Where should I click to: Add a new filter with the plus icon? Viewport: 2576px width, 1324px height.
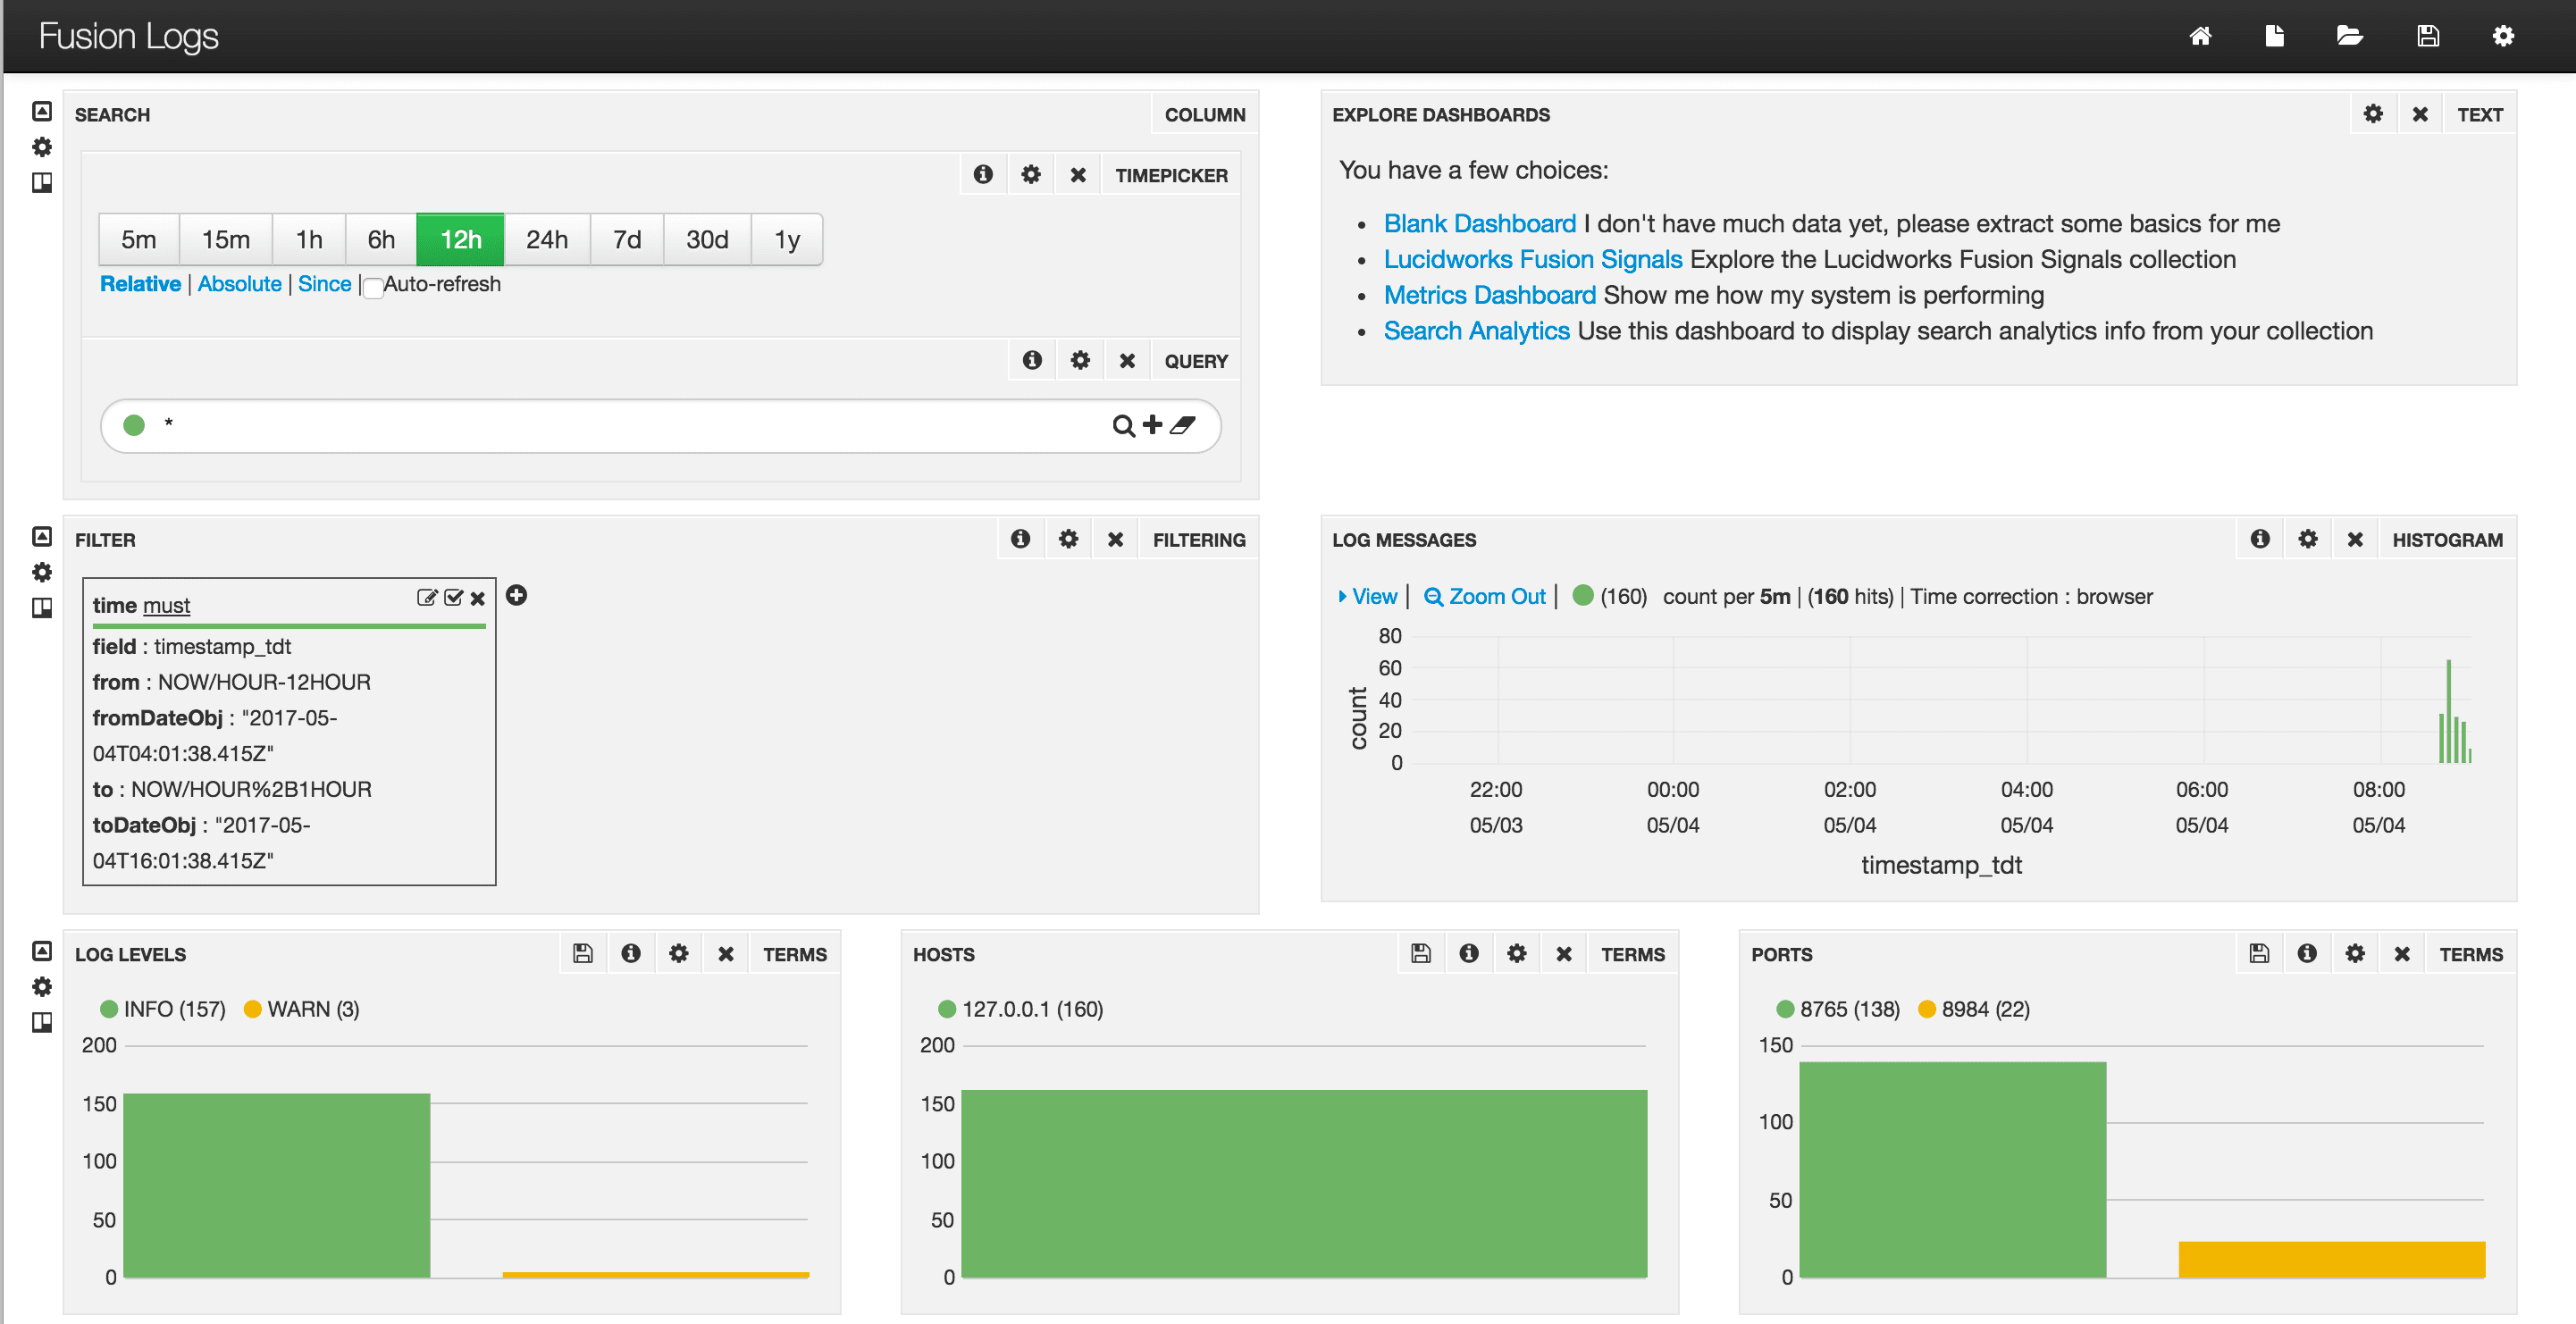517,596
